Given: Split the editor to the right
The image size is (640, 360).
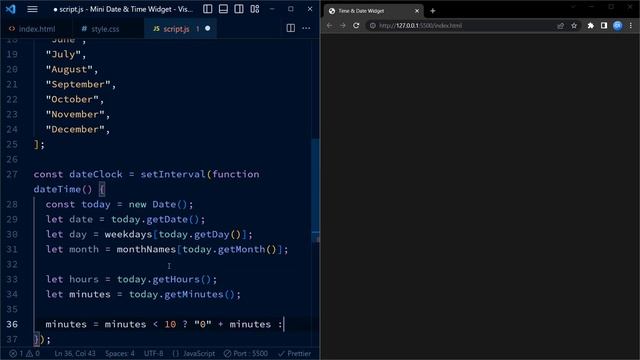Looking at the screenshot, I should [x=291, y=28].
